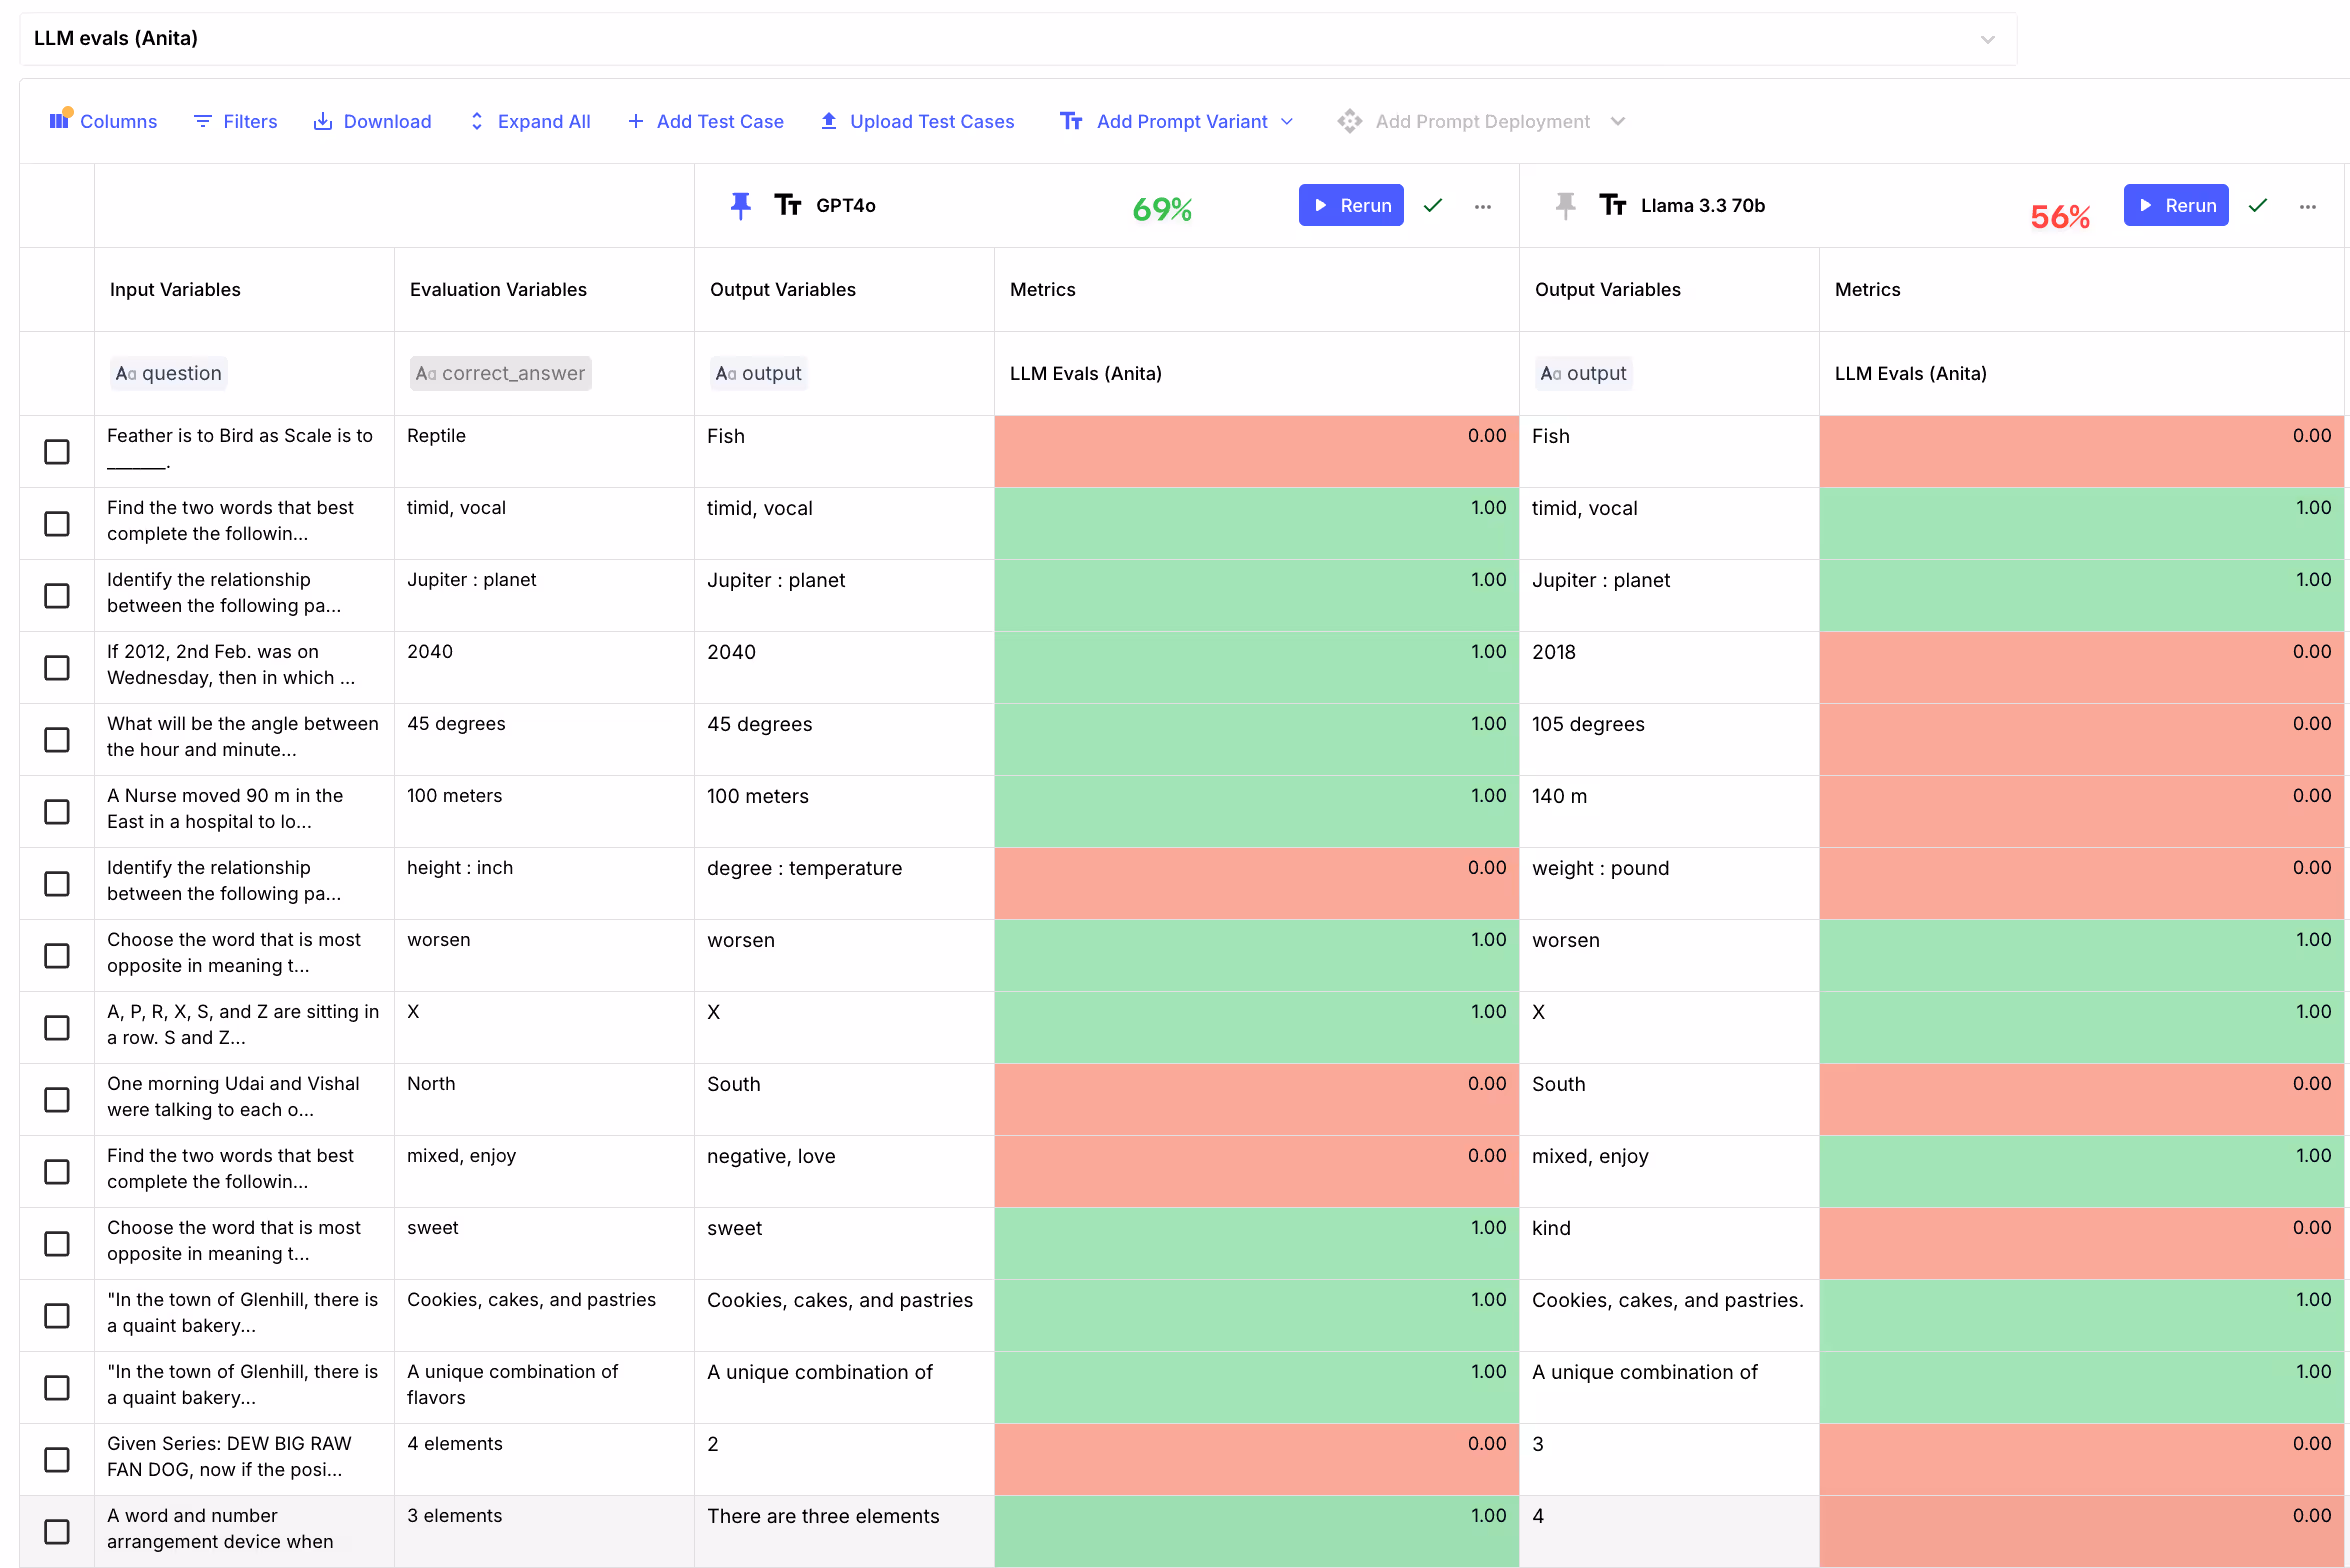Click the Download icon in toolbar

pos(322,121)
